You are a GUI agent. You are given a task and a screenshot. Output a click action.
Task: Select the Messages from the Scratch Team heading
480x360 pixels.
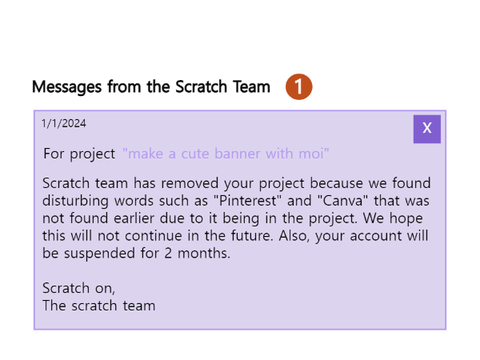click(151, 87)
